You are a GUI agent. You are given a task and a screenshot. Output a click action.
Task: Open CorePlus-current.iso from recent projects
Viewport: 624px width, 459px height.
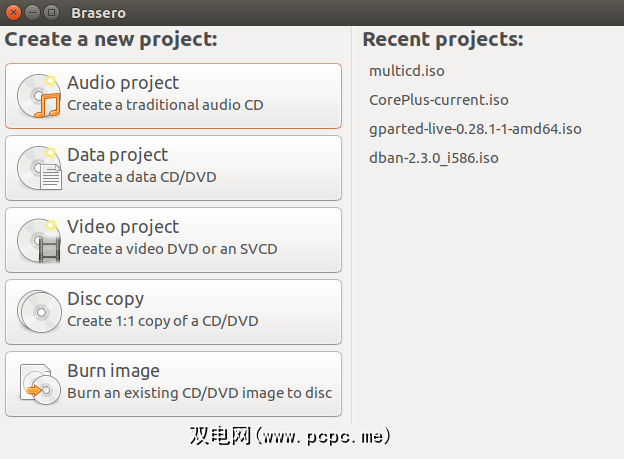(439, 100)
